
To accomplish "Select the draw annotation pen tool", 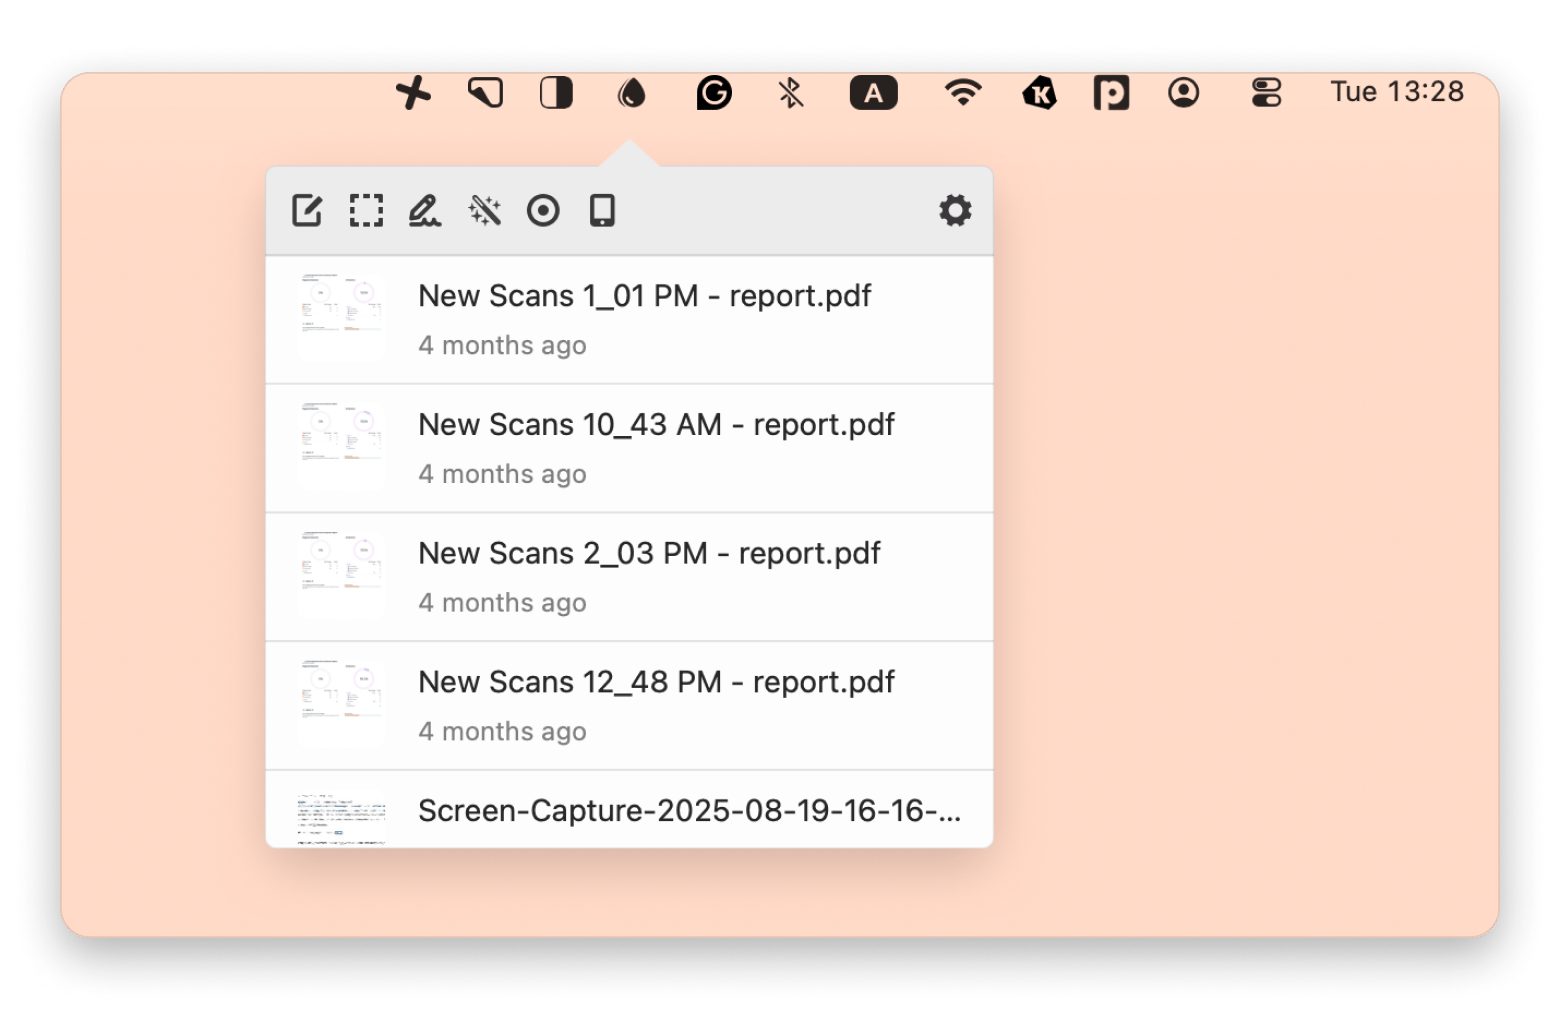I will (x=425, y=210).
